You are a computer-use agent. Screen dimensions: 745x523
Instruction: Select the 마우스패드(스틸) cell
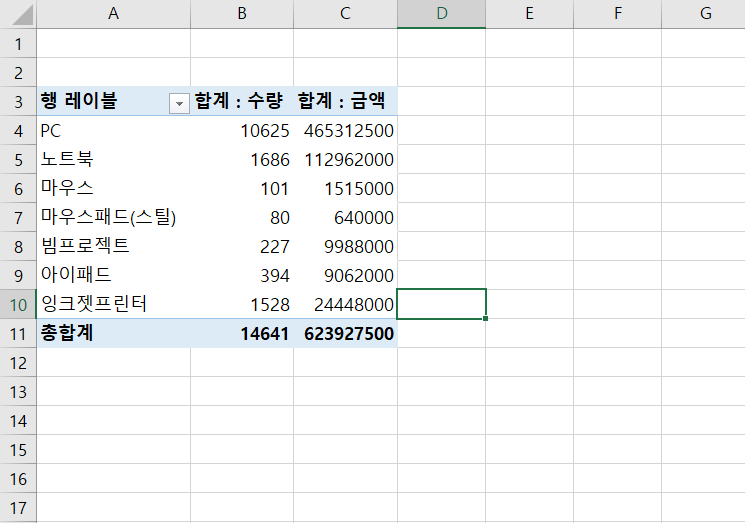(x=113, y=218)
